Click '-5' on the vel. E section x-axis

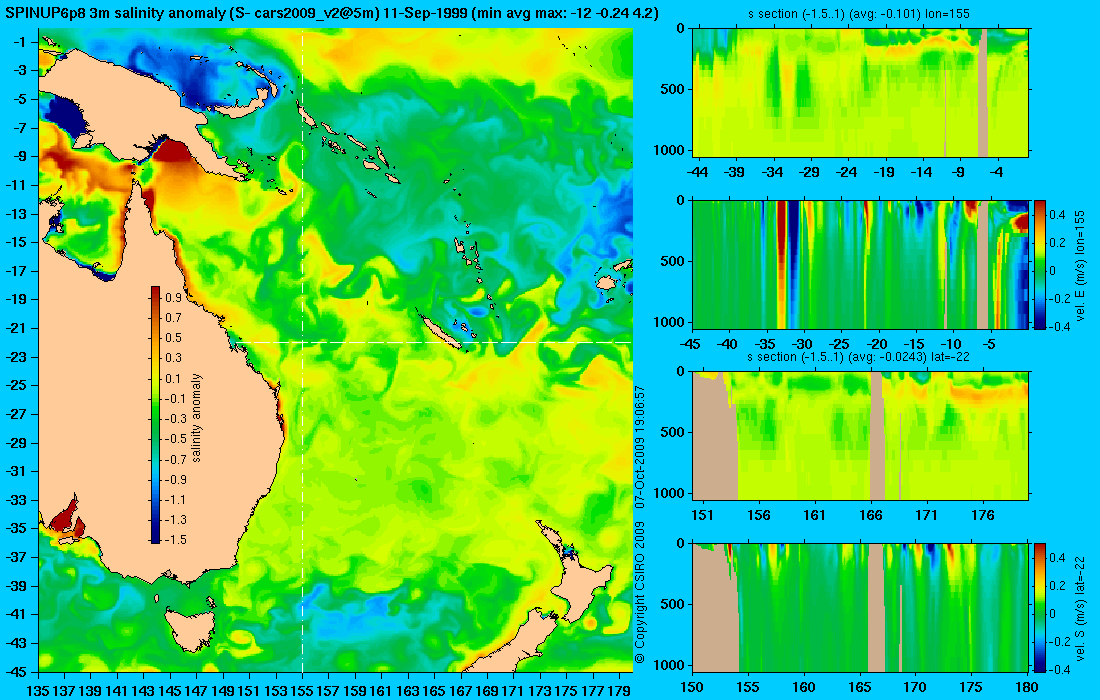[x=988, y=344]
